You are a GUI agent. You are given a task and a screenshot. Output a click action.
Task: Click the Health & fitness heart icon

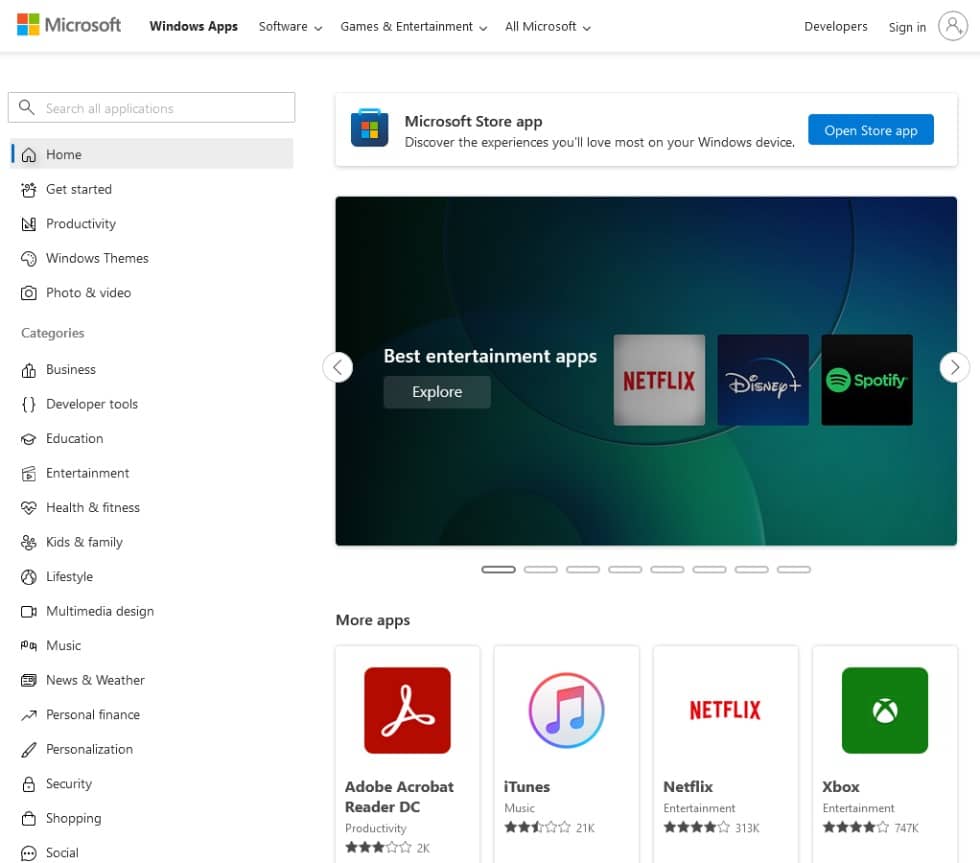[x=29, y=508]
